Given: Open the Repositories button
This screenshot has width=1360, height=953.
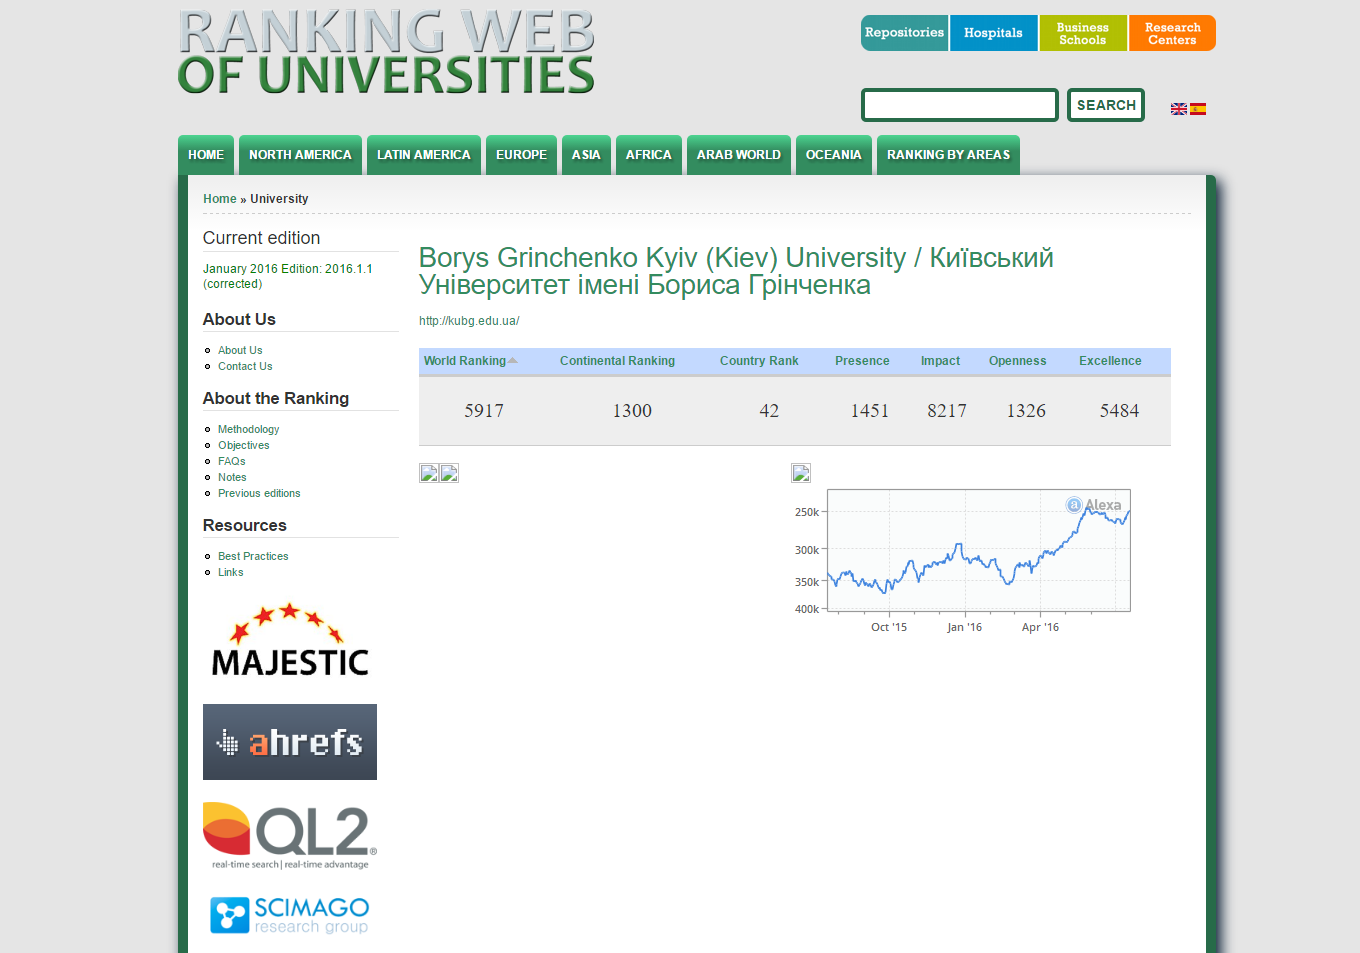Looking at the screenshot, I should (x=904, y=33).
